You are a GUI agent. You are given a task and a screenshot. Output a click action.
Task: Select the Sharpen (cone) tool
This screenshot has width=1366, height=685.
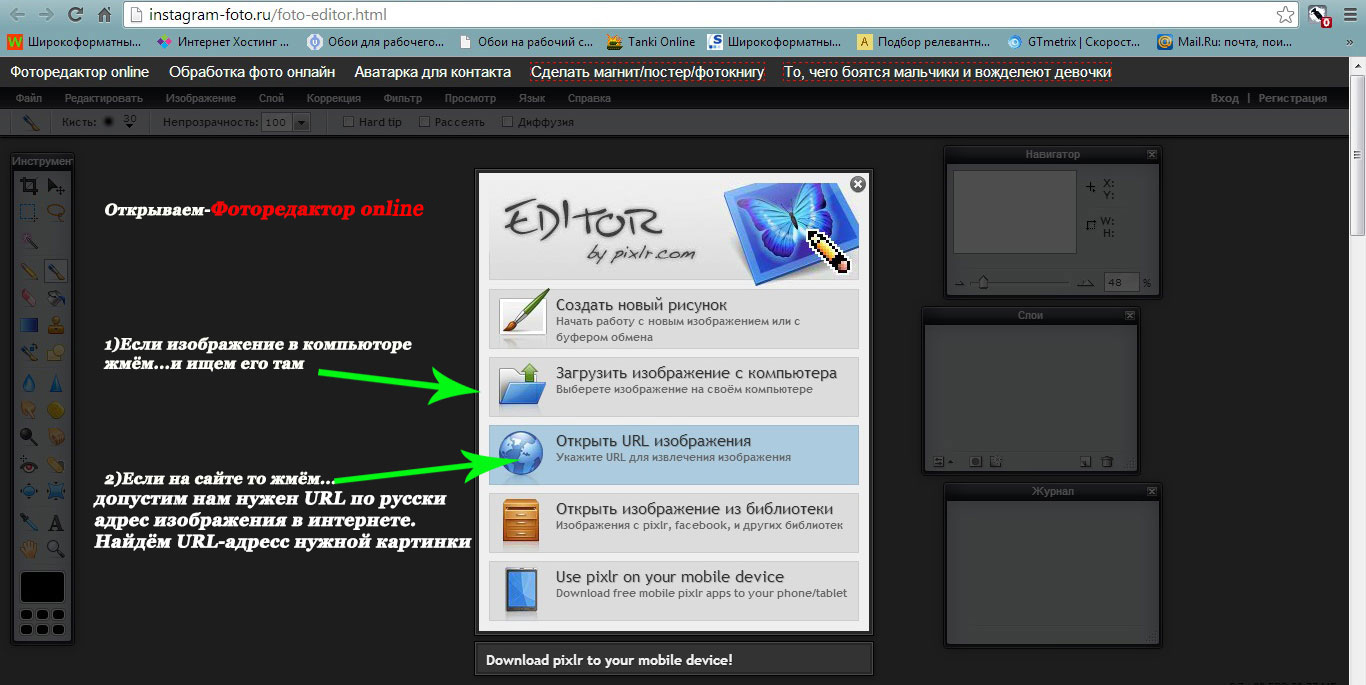(56, 384)
